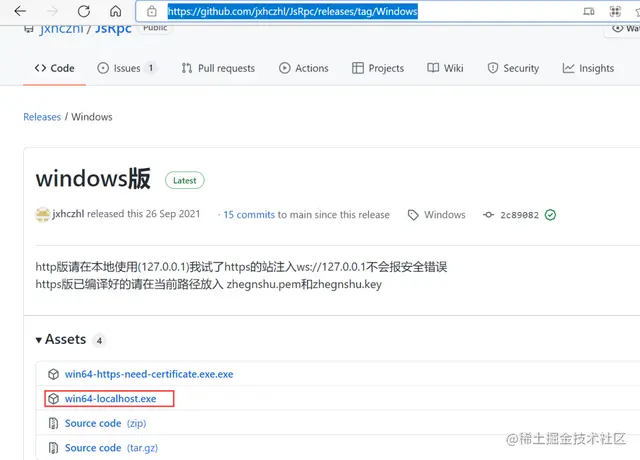Image resolution: width=640 pixels, height=460 pixels.
Task: Click the Assets count badge 4
Action: point(99,340)
